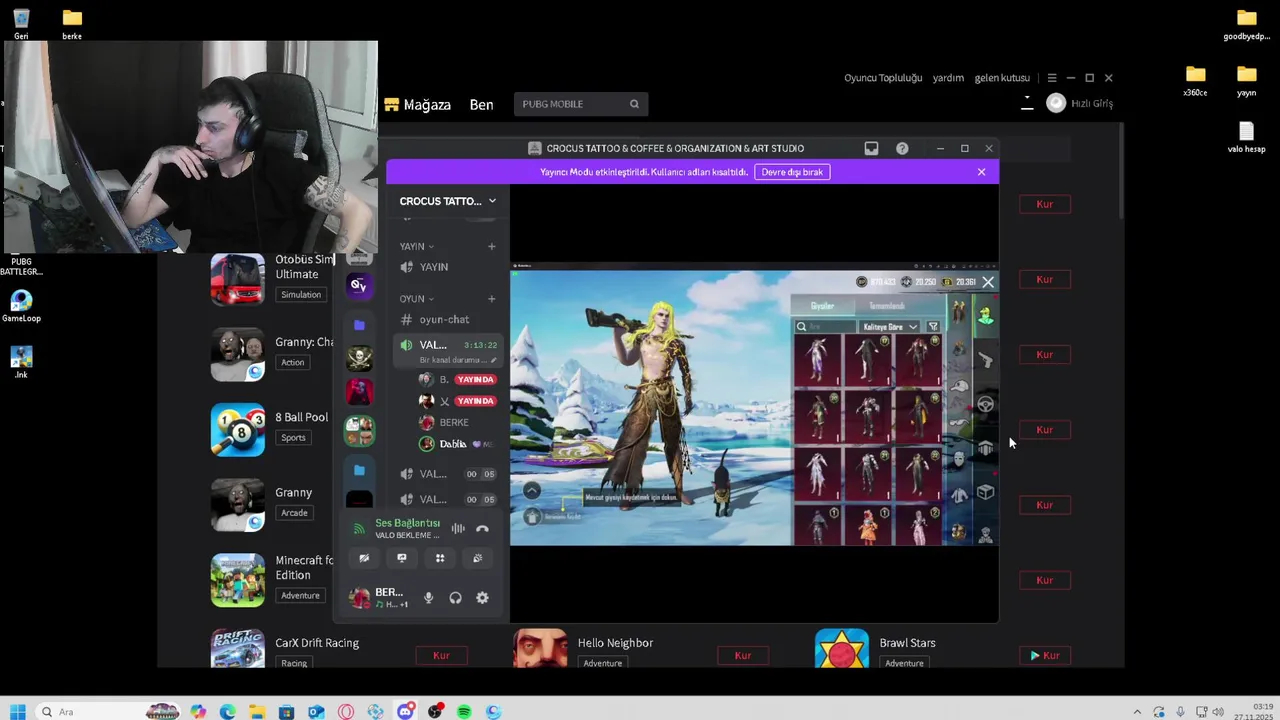
Task: Select purple QV server icon
Action: (x=359, y=286)
